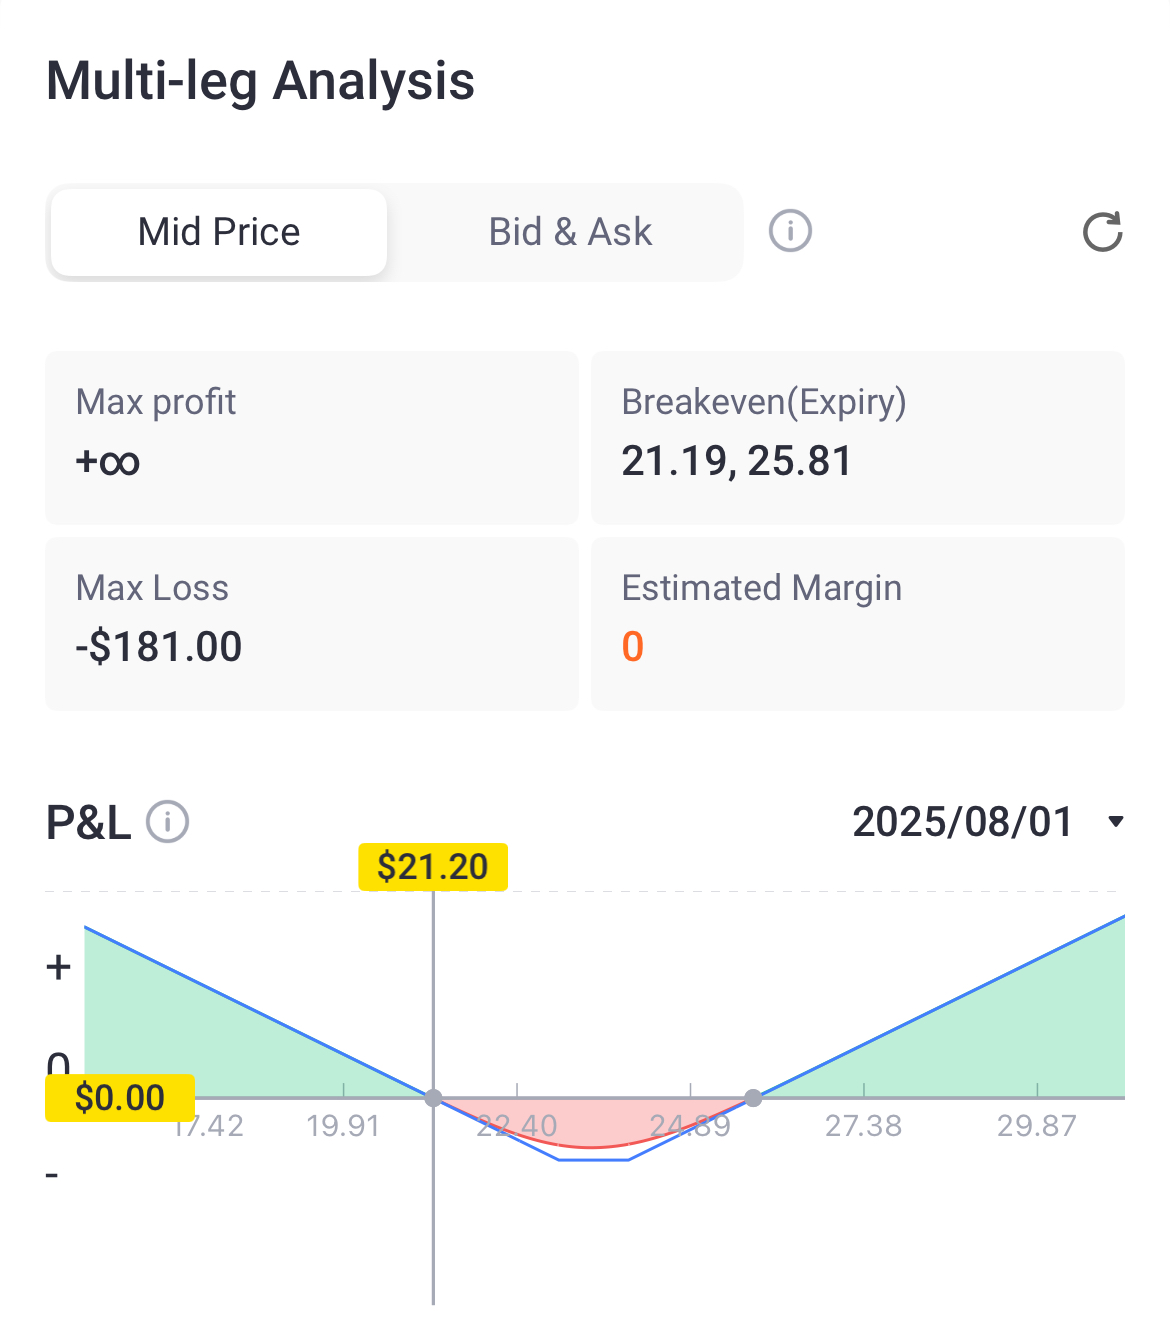Viewport: 1170px width, 1341px height.
Task: Open info icon beside Bid & Ask
Action: pos(790,232)
